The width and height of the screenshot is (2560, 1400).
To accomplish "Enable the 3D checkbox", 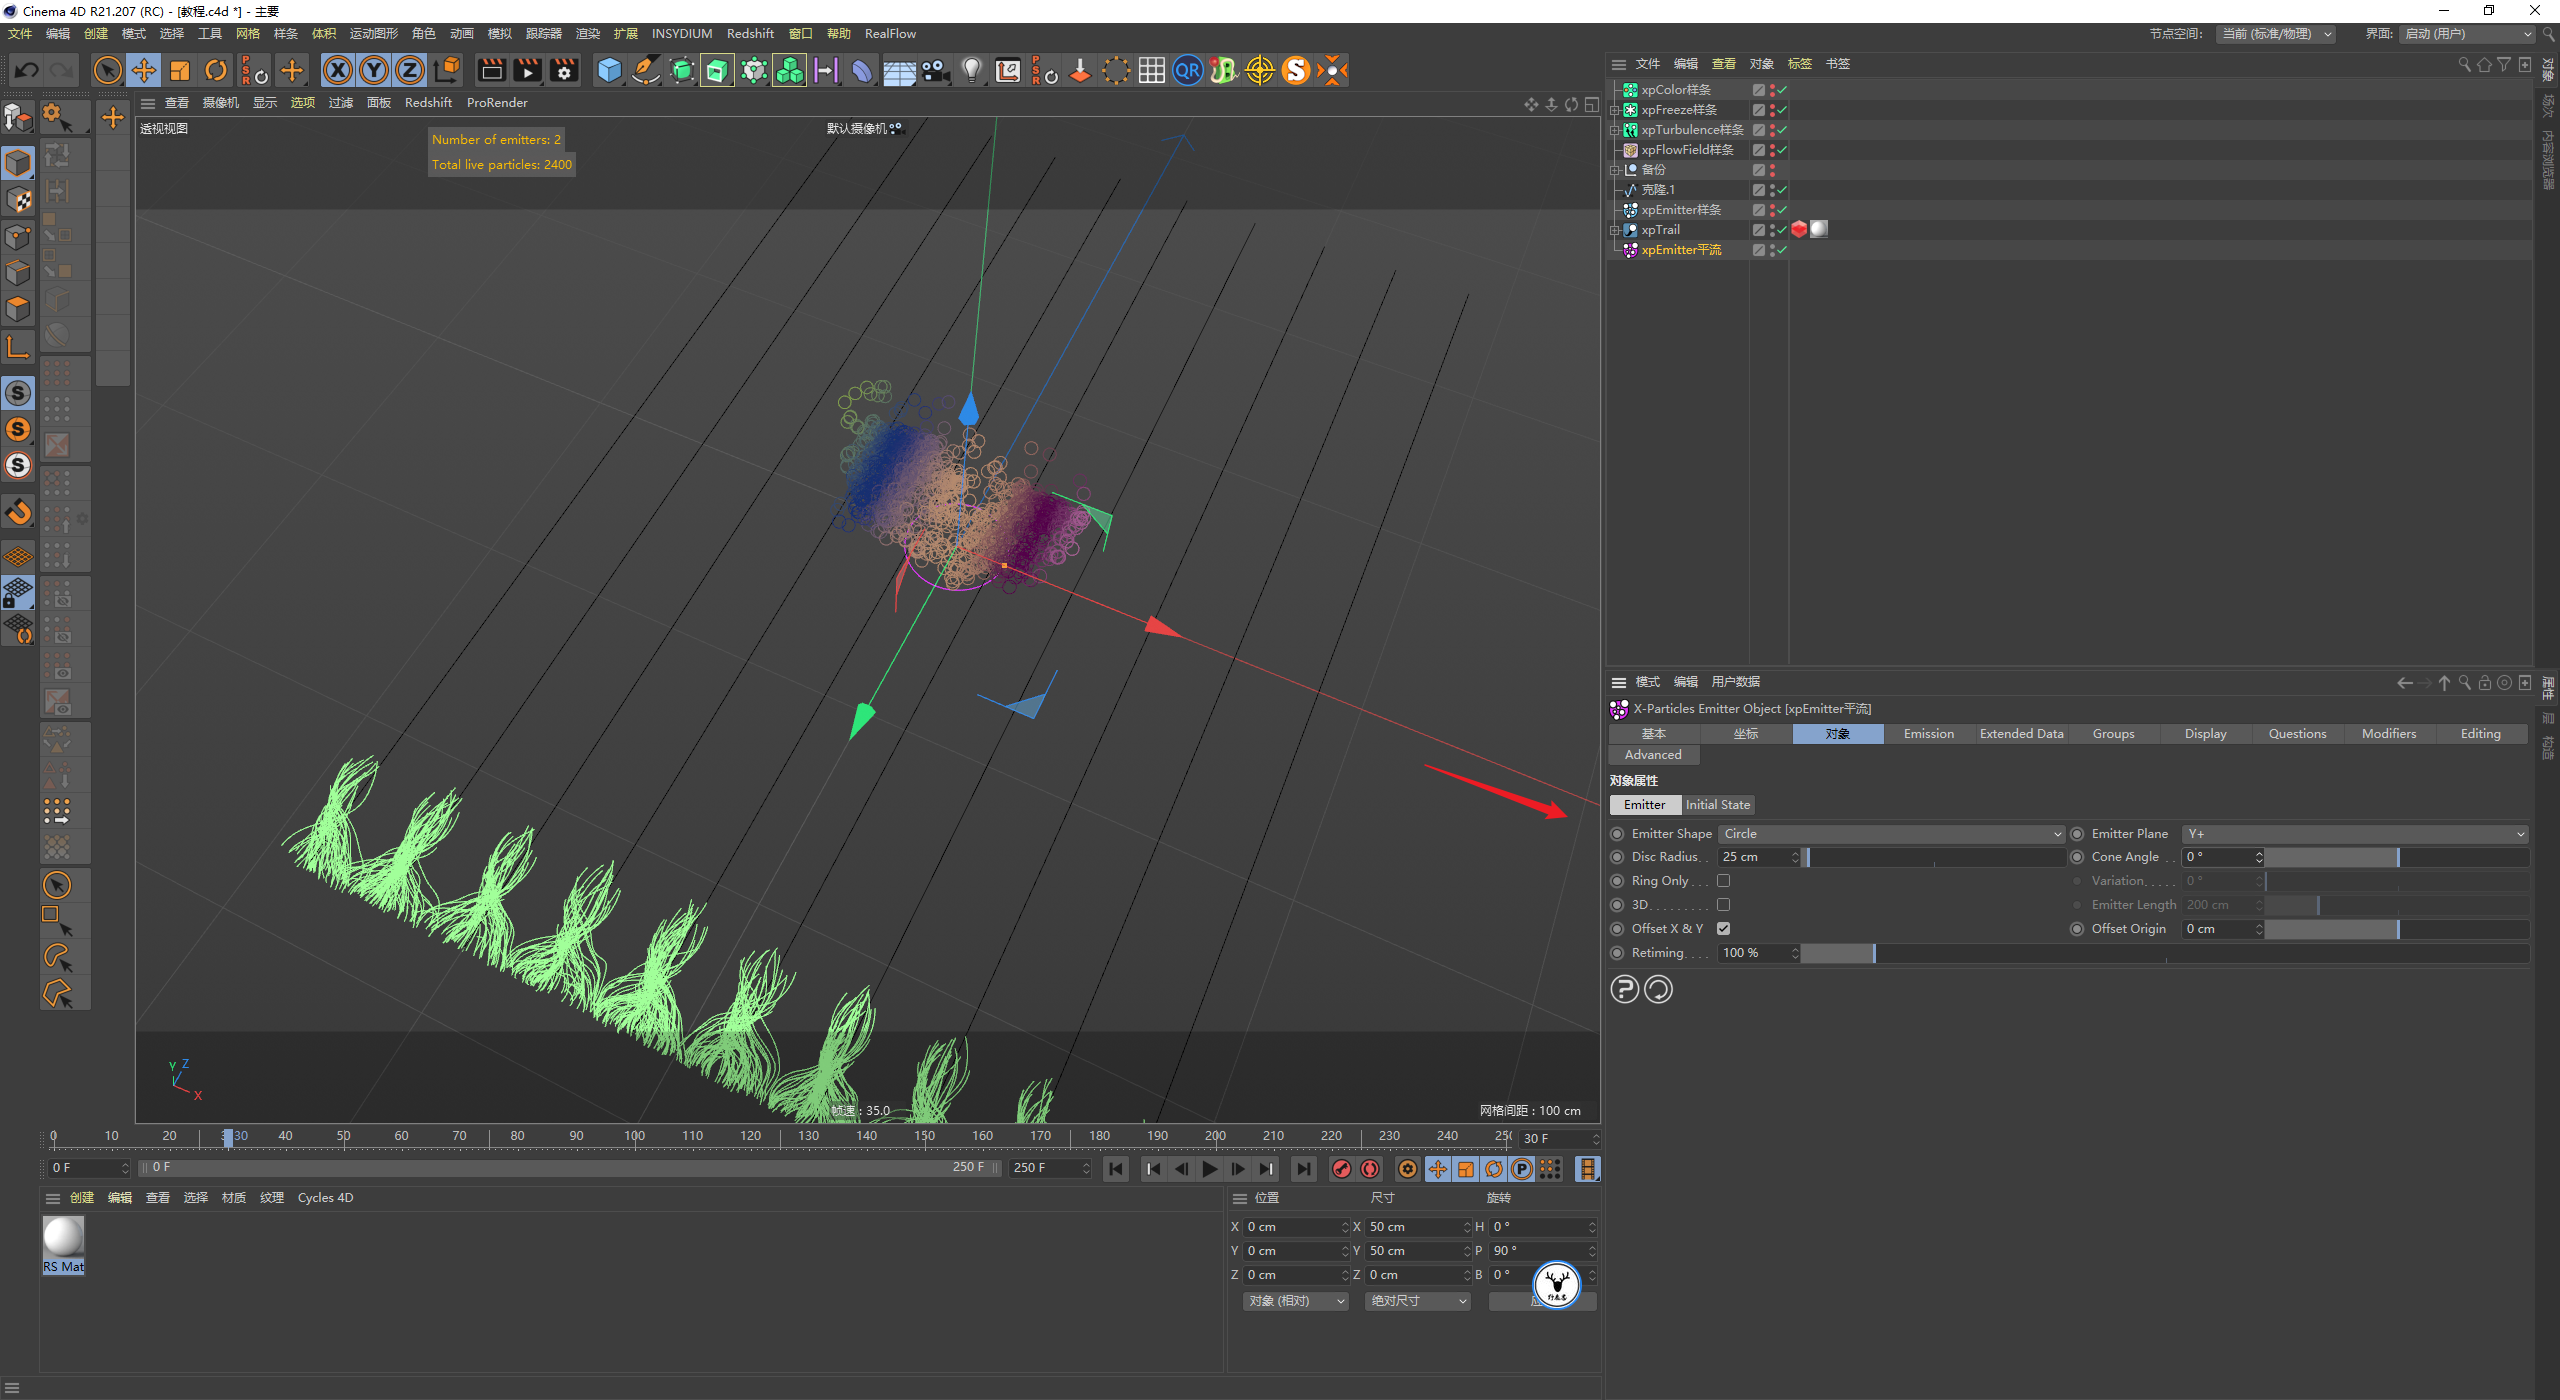I will [x=1723, y=905].
